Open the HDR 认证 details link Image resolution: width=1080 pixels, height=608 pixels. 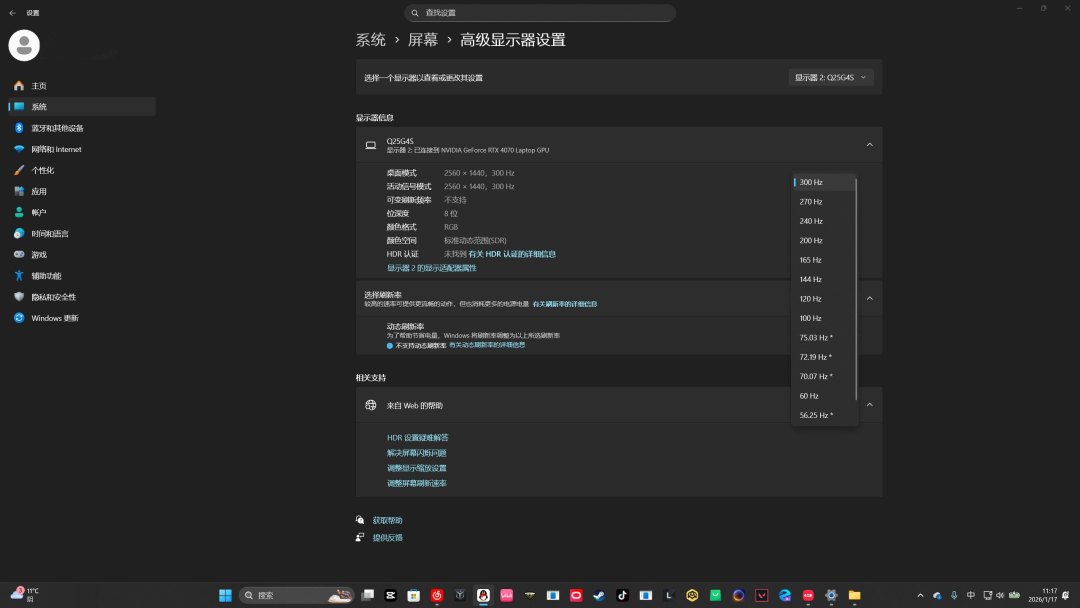pyautogui.click(x=512, y=254)
